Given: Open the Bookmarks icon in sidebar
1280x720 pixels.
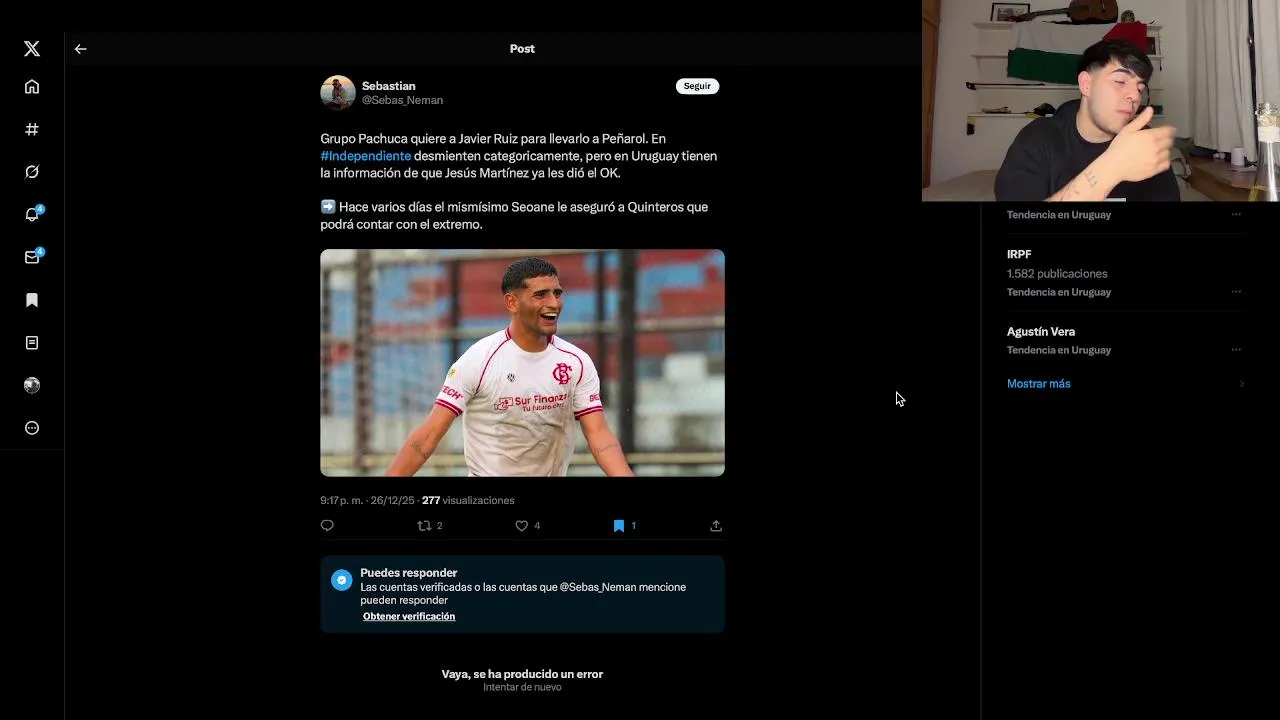Looking at the screenshot, I should (32, 300).
